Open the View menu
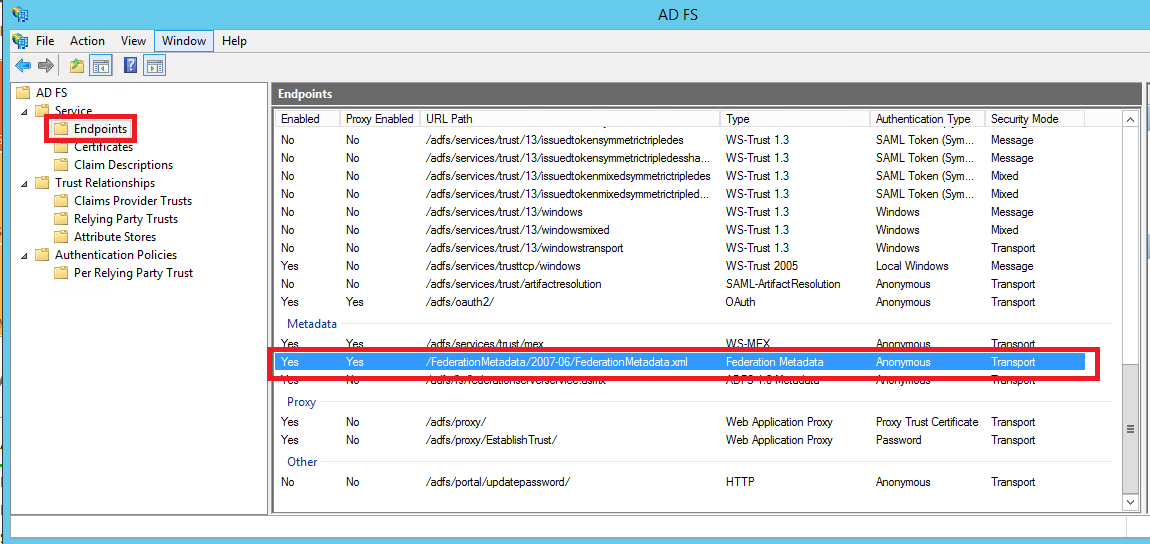Image resolution: width=1150 pixels, height=544 pixels. click(133, 41)
